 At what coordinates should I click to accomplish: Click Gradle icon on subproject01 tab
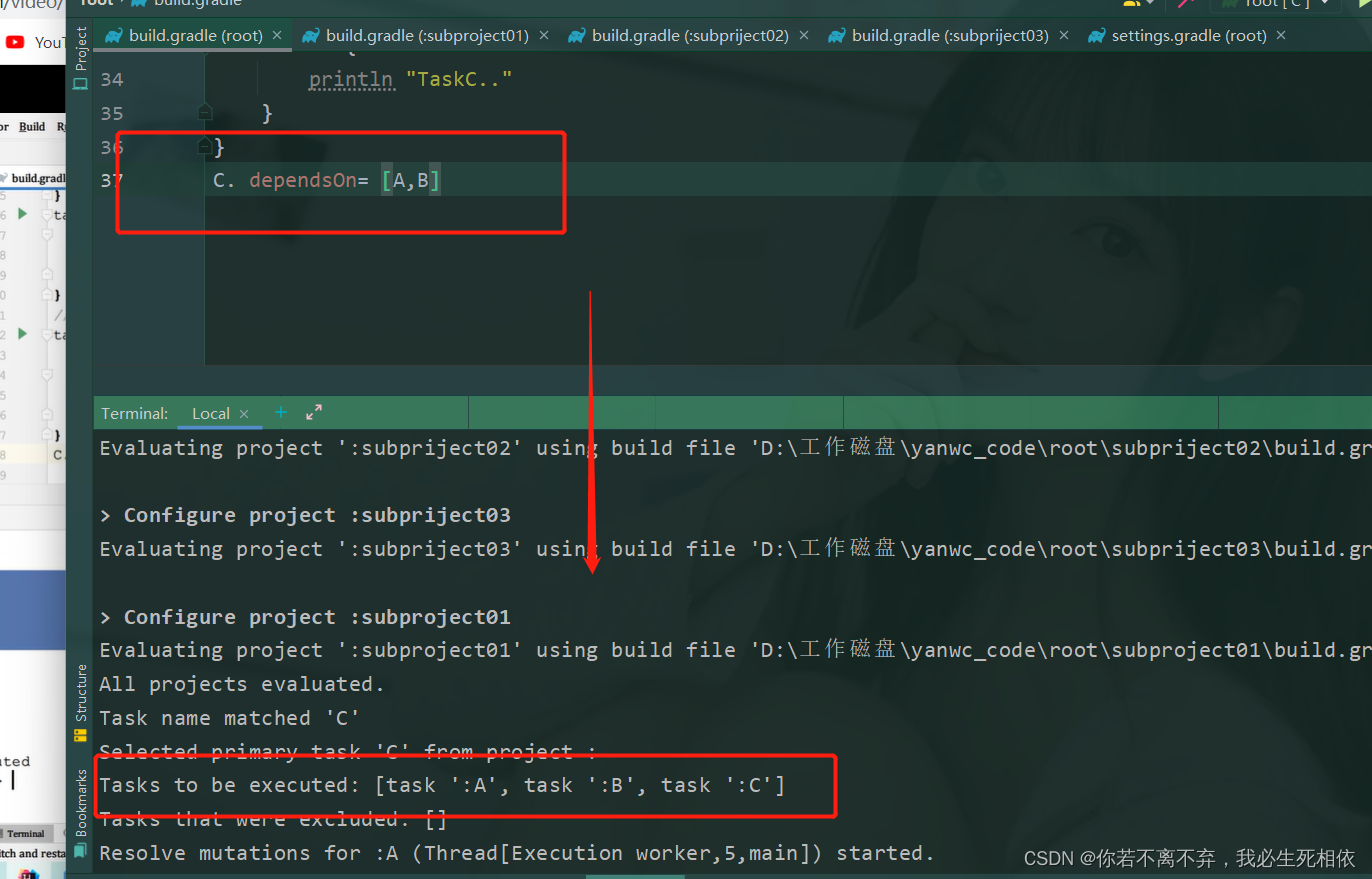click(x=311, y=36)
